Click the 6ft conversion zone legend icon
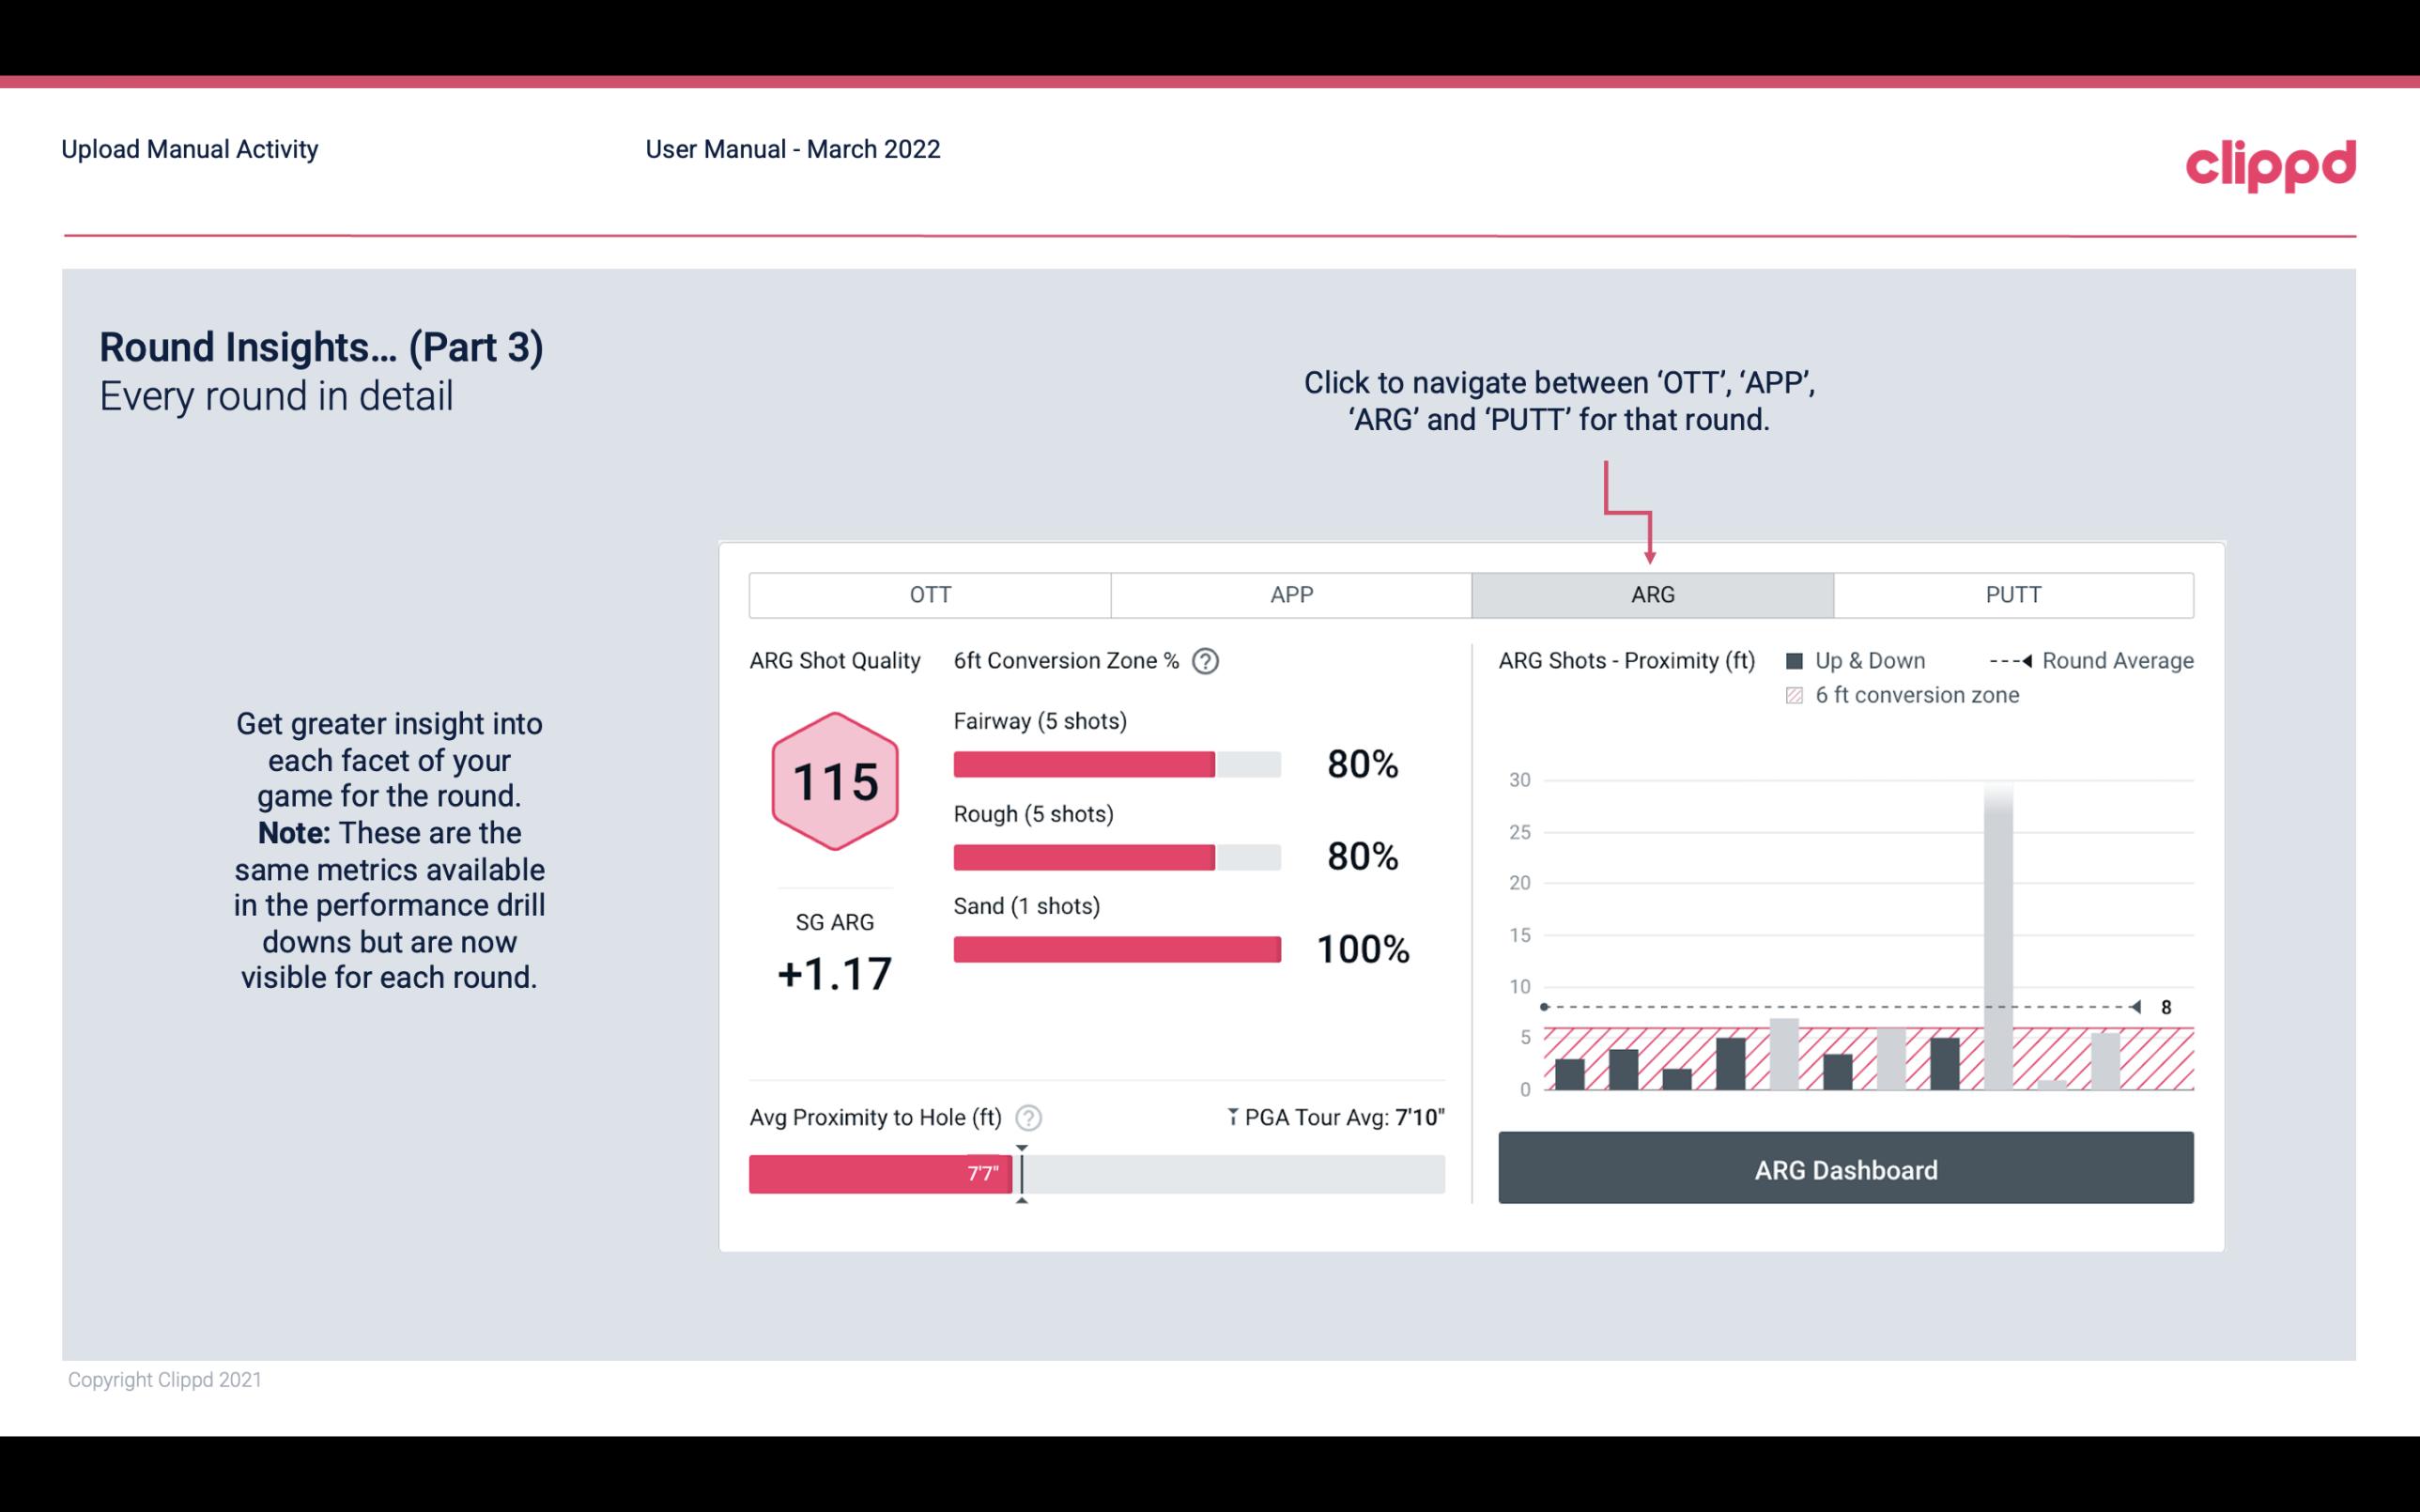 click(1795, 693)
